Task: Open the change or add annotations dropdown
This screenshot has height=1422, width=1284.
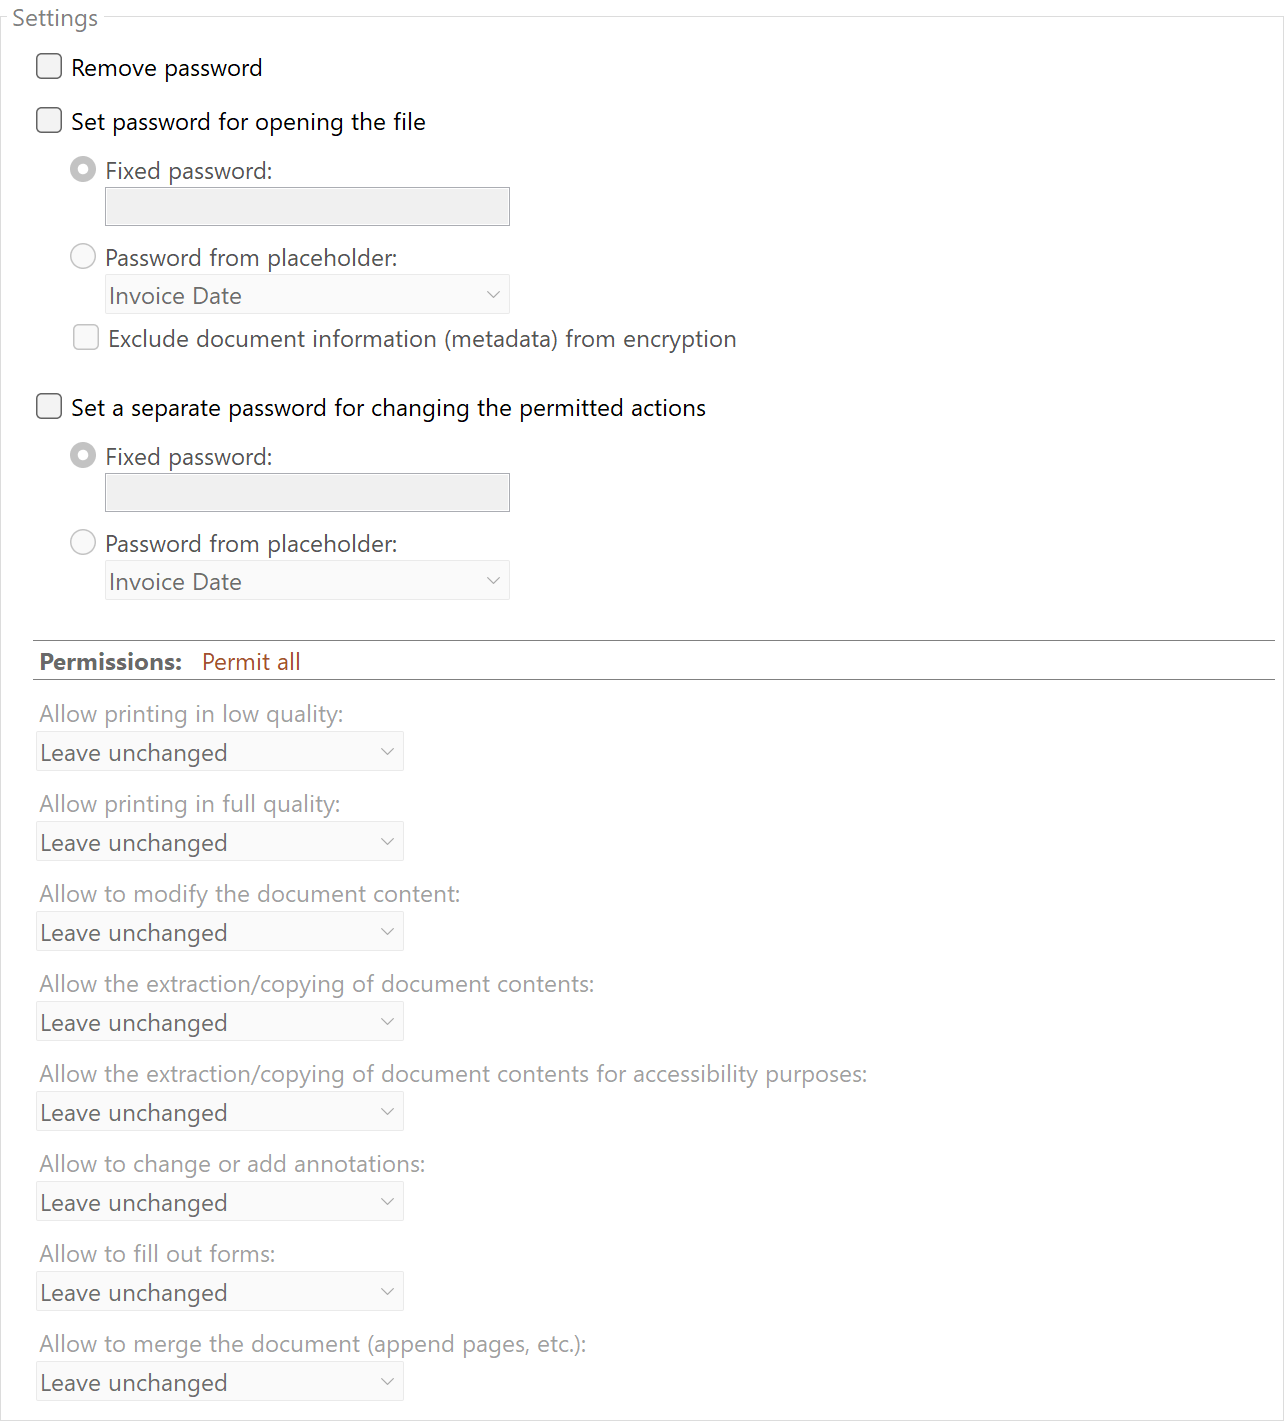Action: pyautogui.click(x=220, y=1202)
